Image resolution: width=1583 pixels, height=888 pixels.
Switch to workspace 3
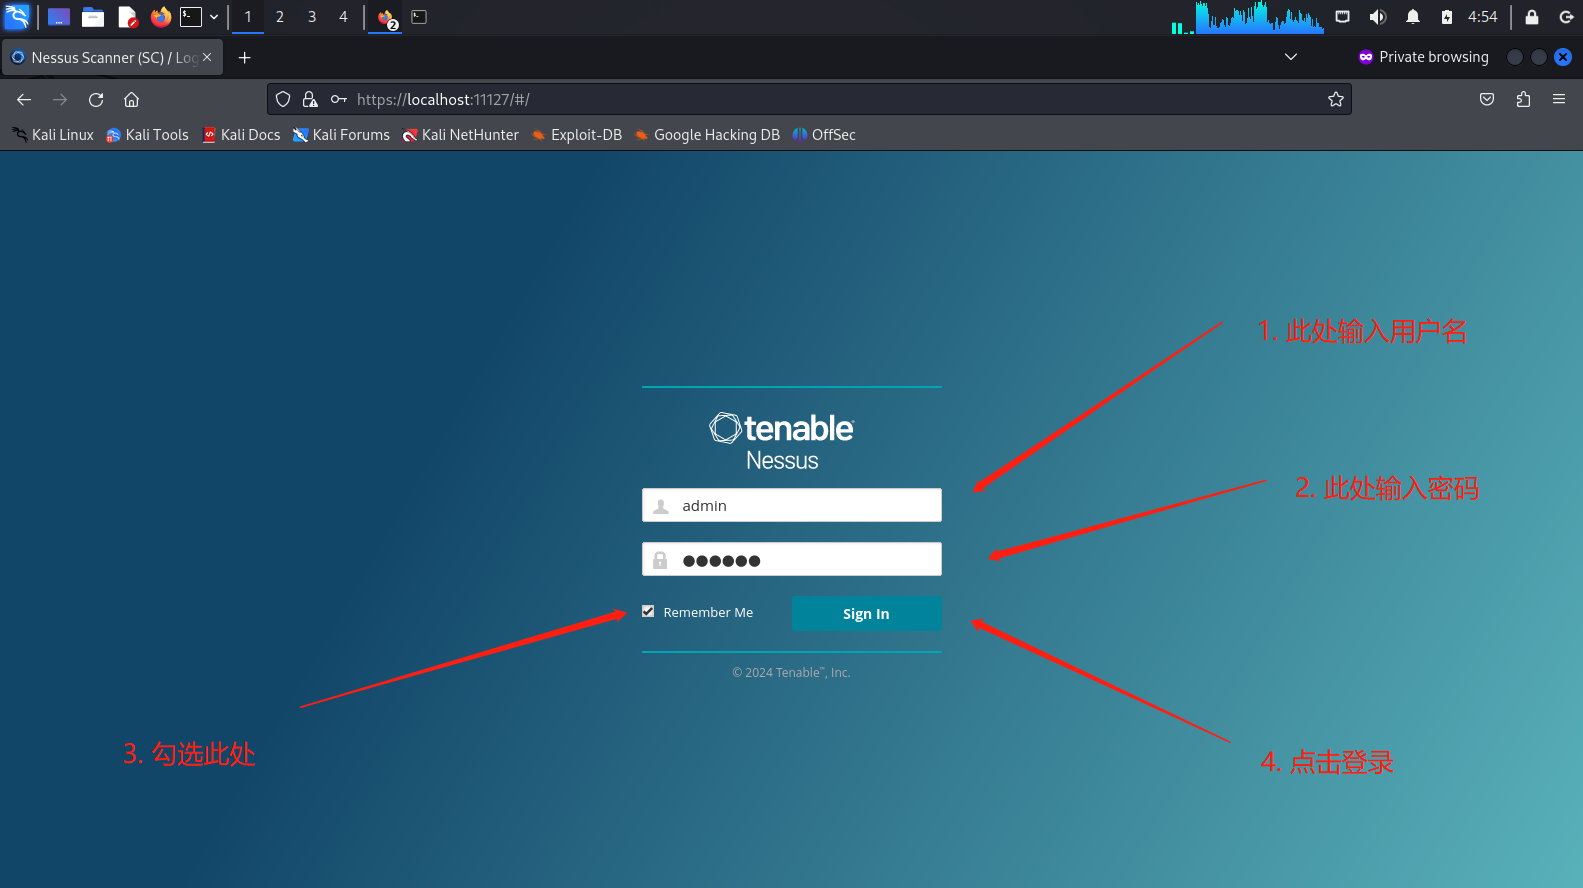[312, 17]
